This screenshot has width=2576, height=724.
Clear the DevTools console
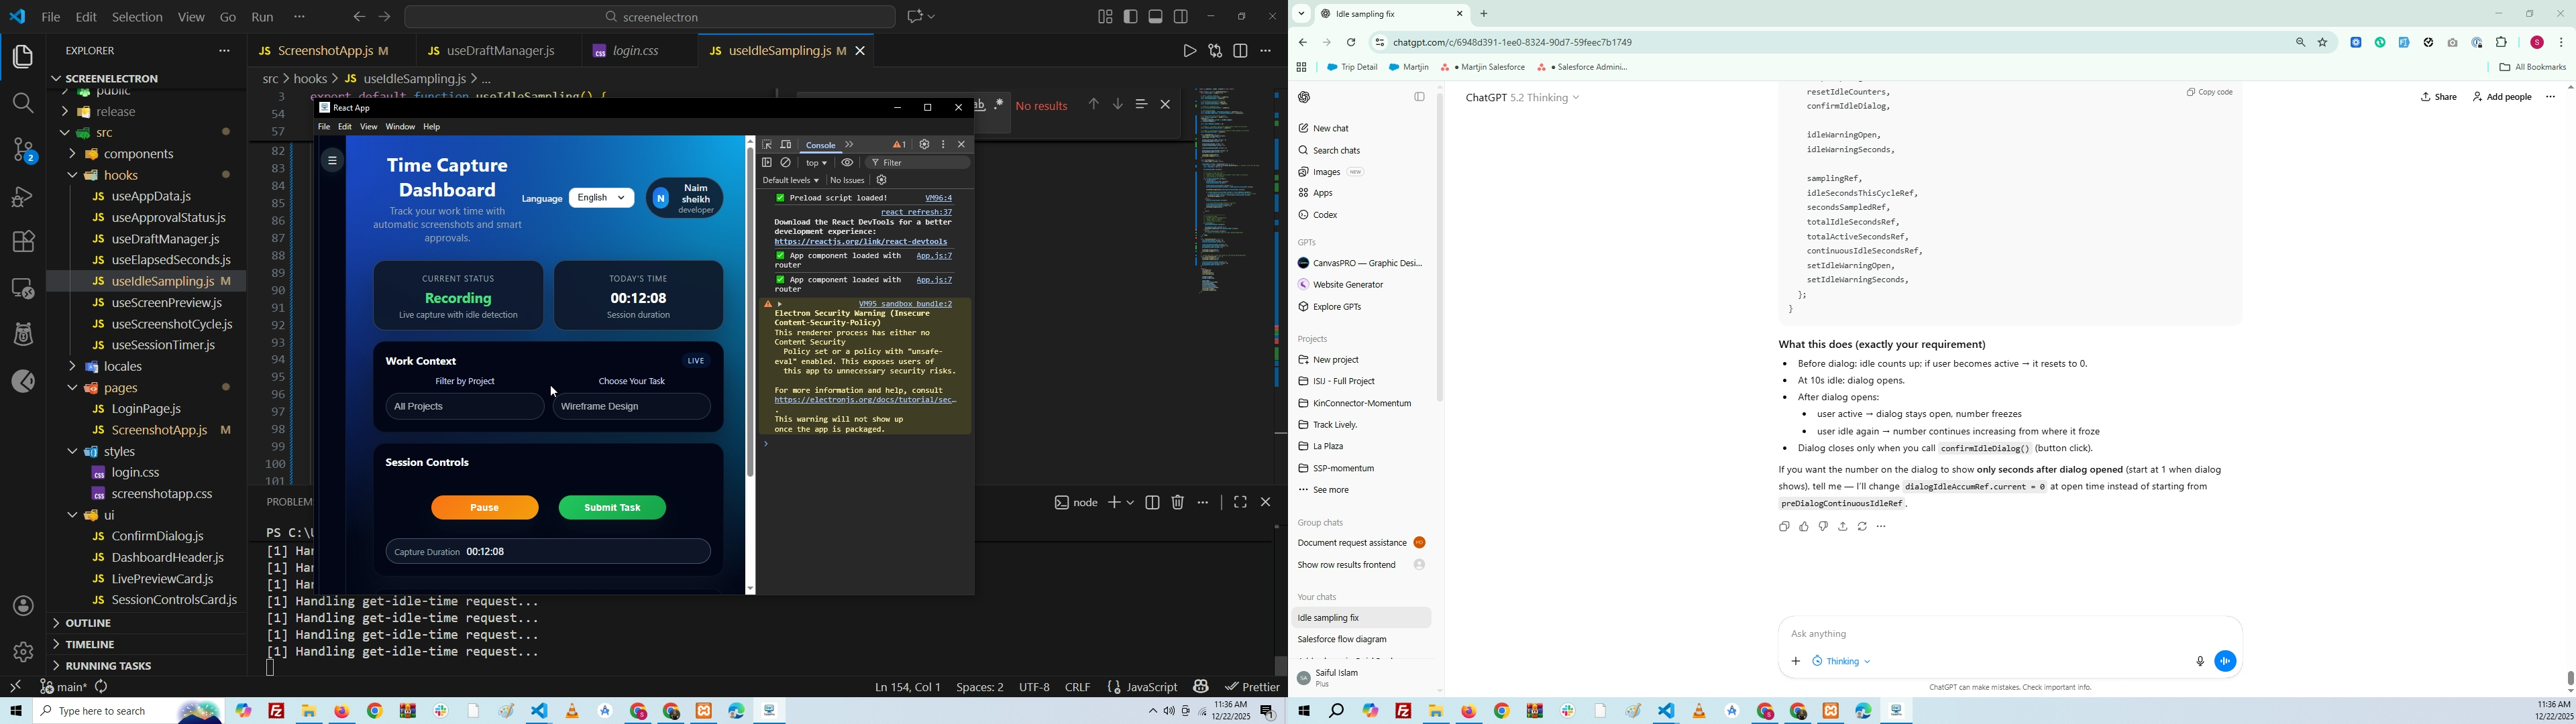point(786,163)
